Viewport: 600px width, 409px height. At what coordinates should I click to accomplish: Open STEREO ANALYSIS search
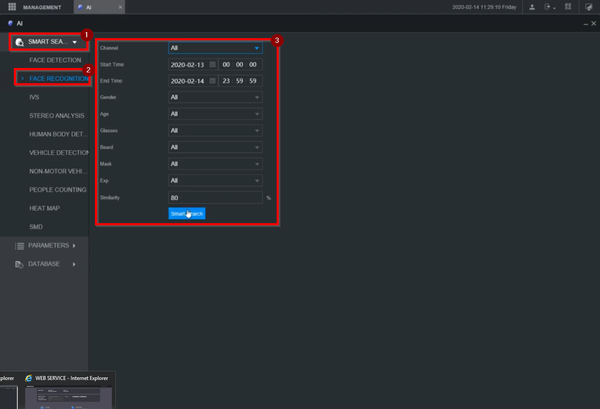(57, 116)
